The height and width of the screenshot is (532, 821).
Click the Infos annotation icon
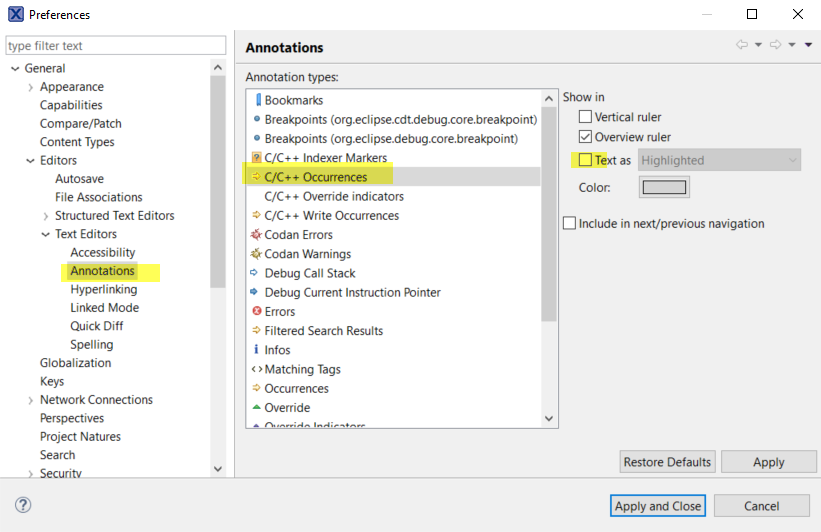[256, 350]
